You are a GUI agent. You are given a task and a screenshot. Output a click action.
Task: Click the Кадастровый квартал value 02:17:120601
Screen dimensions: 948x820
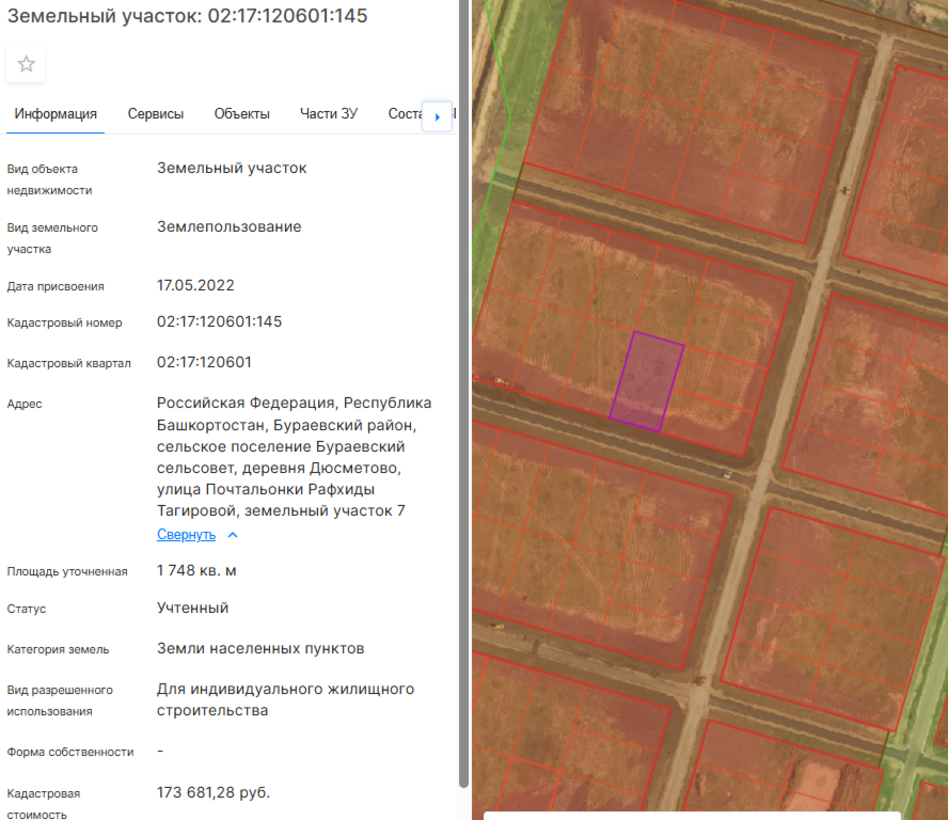click(x=204, y=362)
